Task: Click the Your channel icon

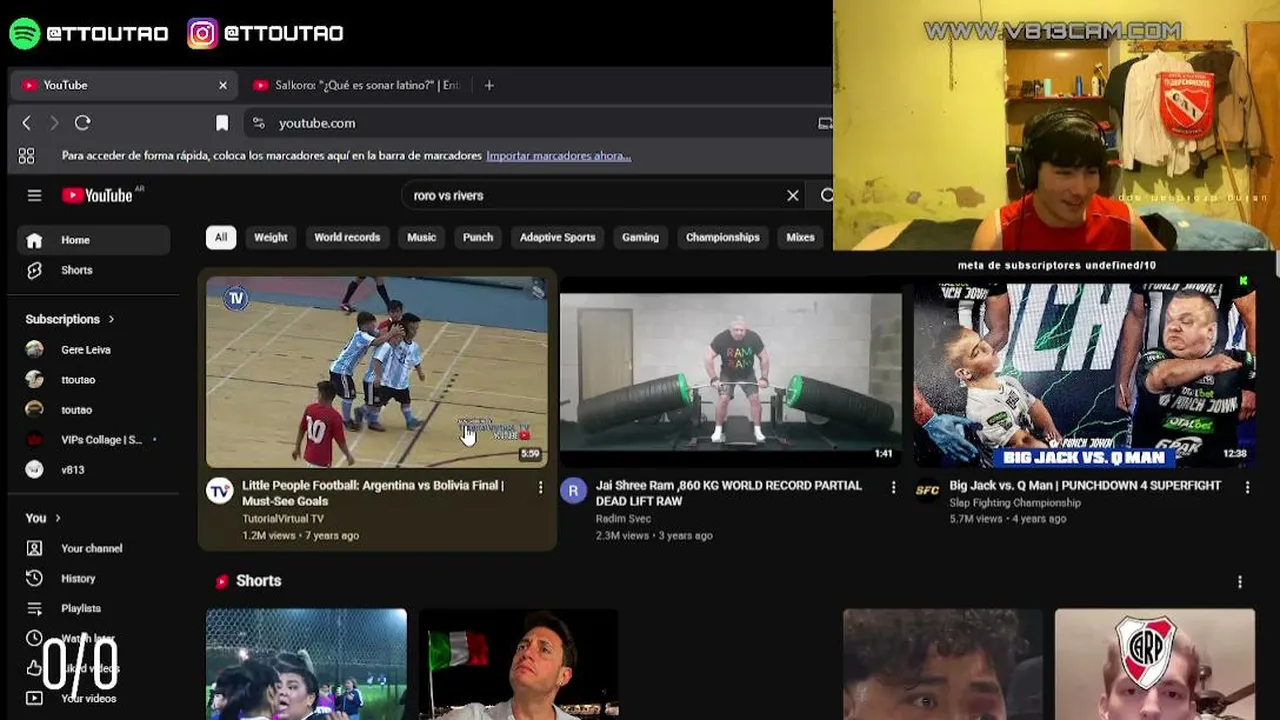Action: coord(34,548)
